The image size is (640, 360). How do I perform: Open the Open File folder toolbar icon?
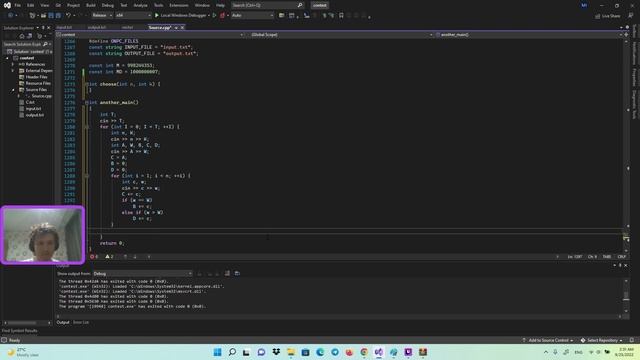point(43,16)
